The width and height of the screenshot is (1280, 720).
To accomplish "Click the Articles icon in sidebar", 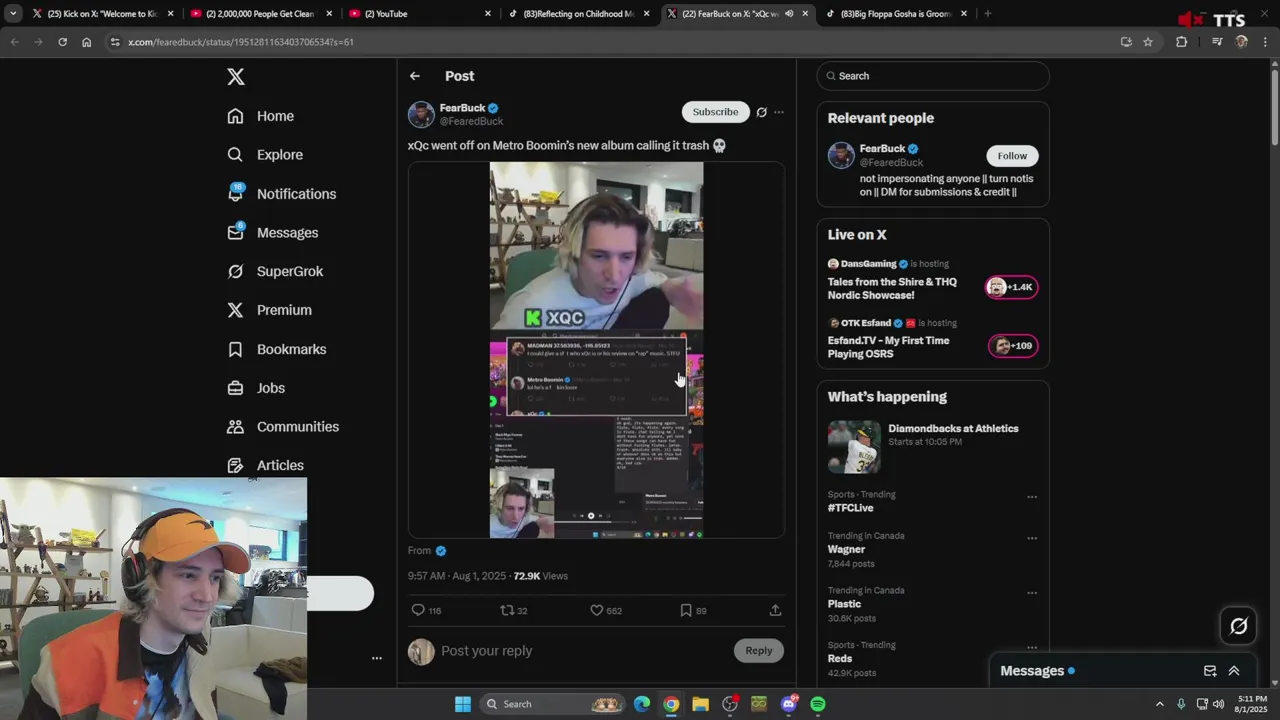I will pos(235,465).
